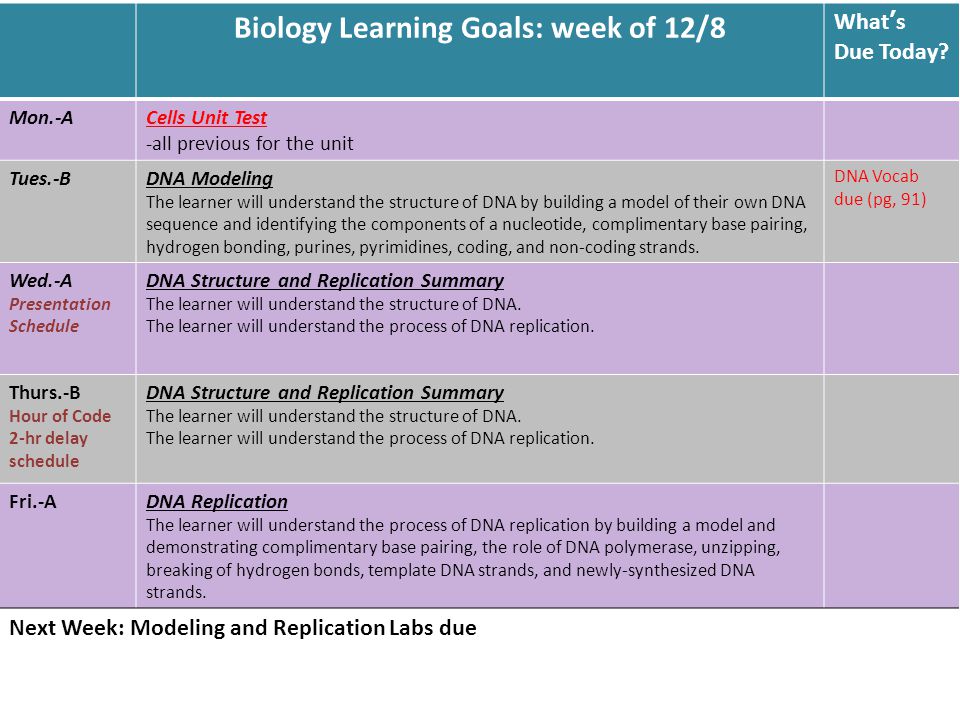Select the Wed.-A day label
Screen dimensions: 960x720
point(40,280)
